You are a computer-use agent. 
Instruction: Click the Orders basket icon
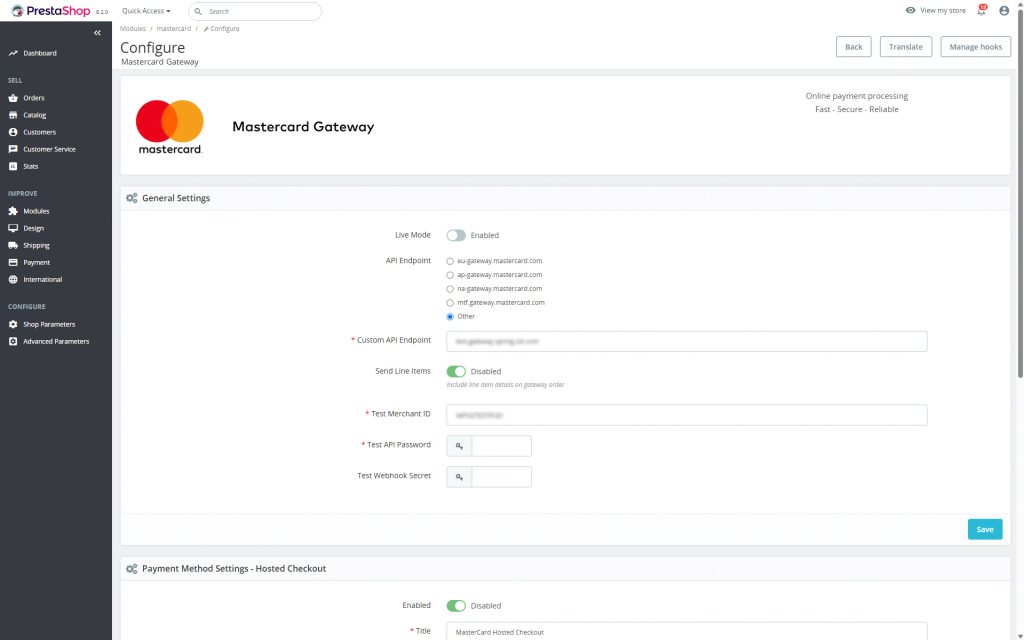[x=13, y=98]
